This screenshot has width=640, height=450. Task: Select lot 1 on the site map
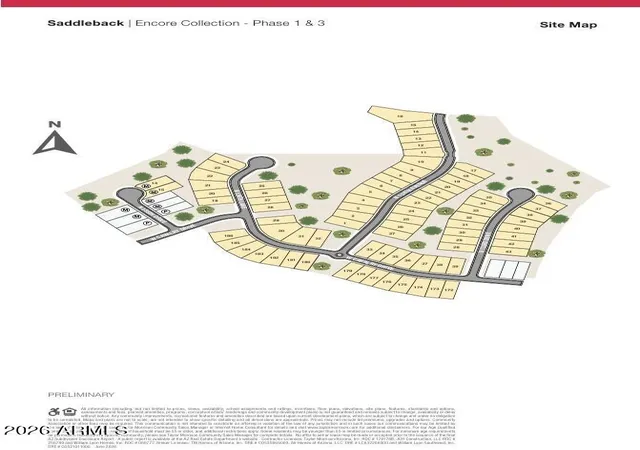pos(345,223)
